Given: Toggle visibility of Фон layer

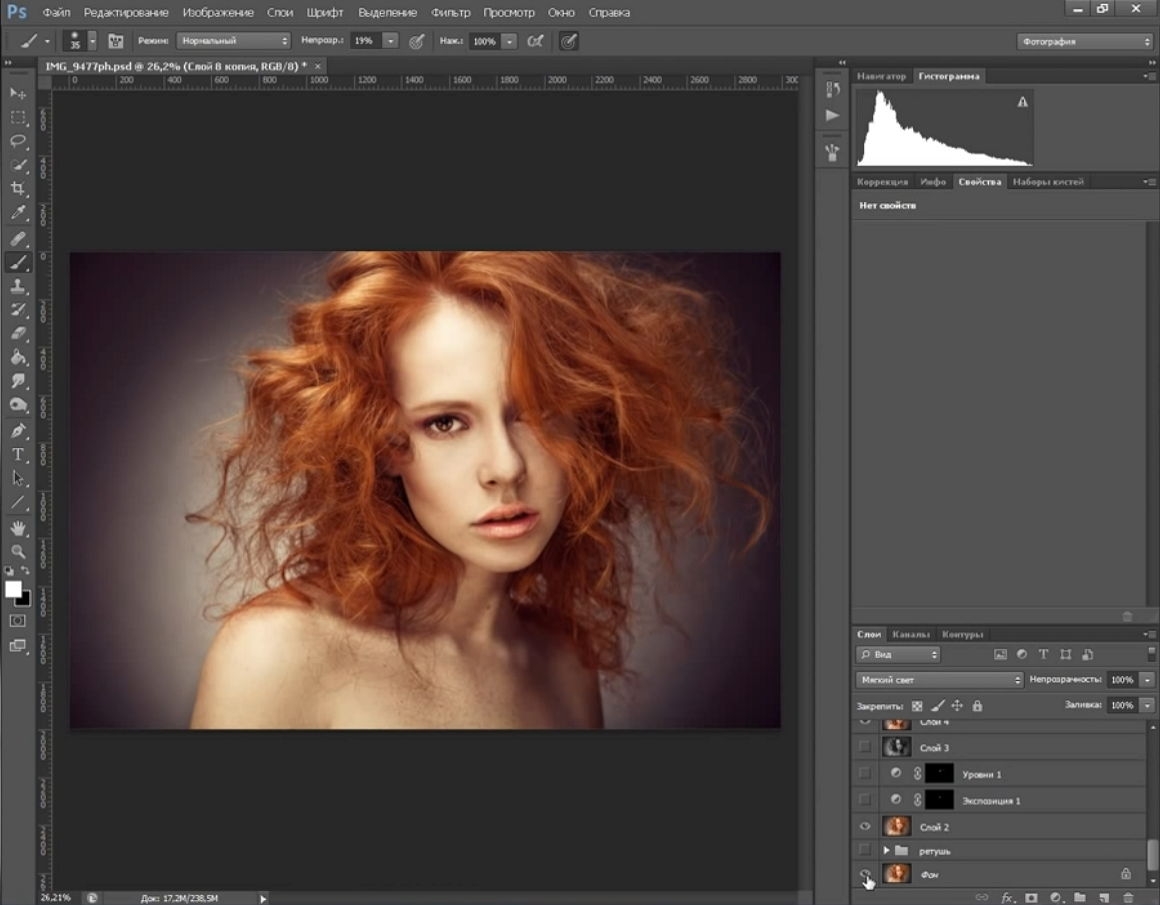Looking at the screenshot, I should click(865, 875).
